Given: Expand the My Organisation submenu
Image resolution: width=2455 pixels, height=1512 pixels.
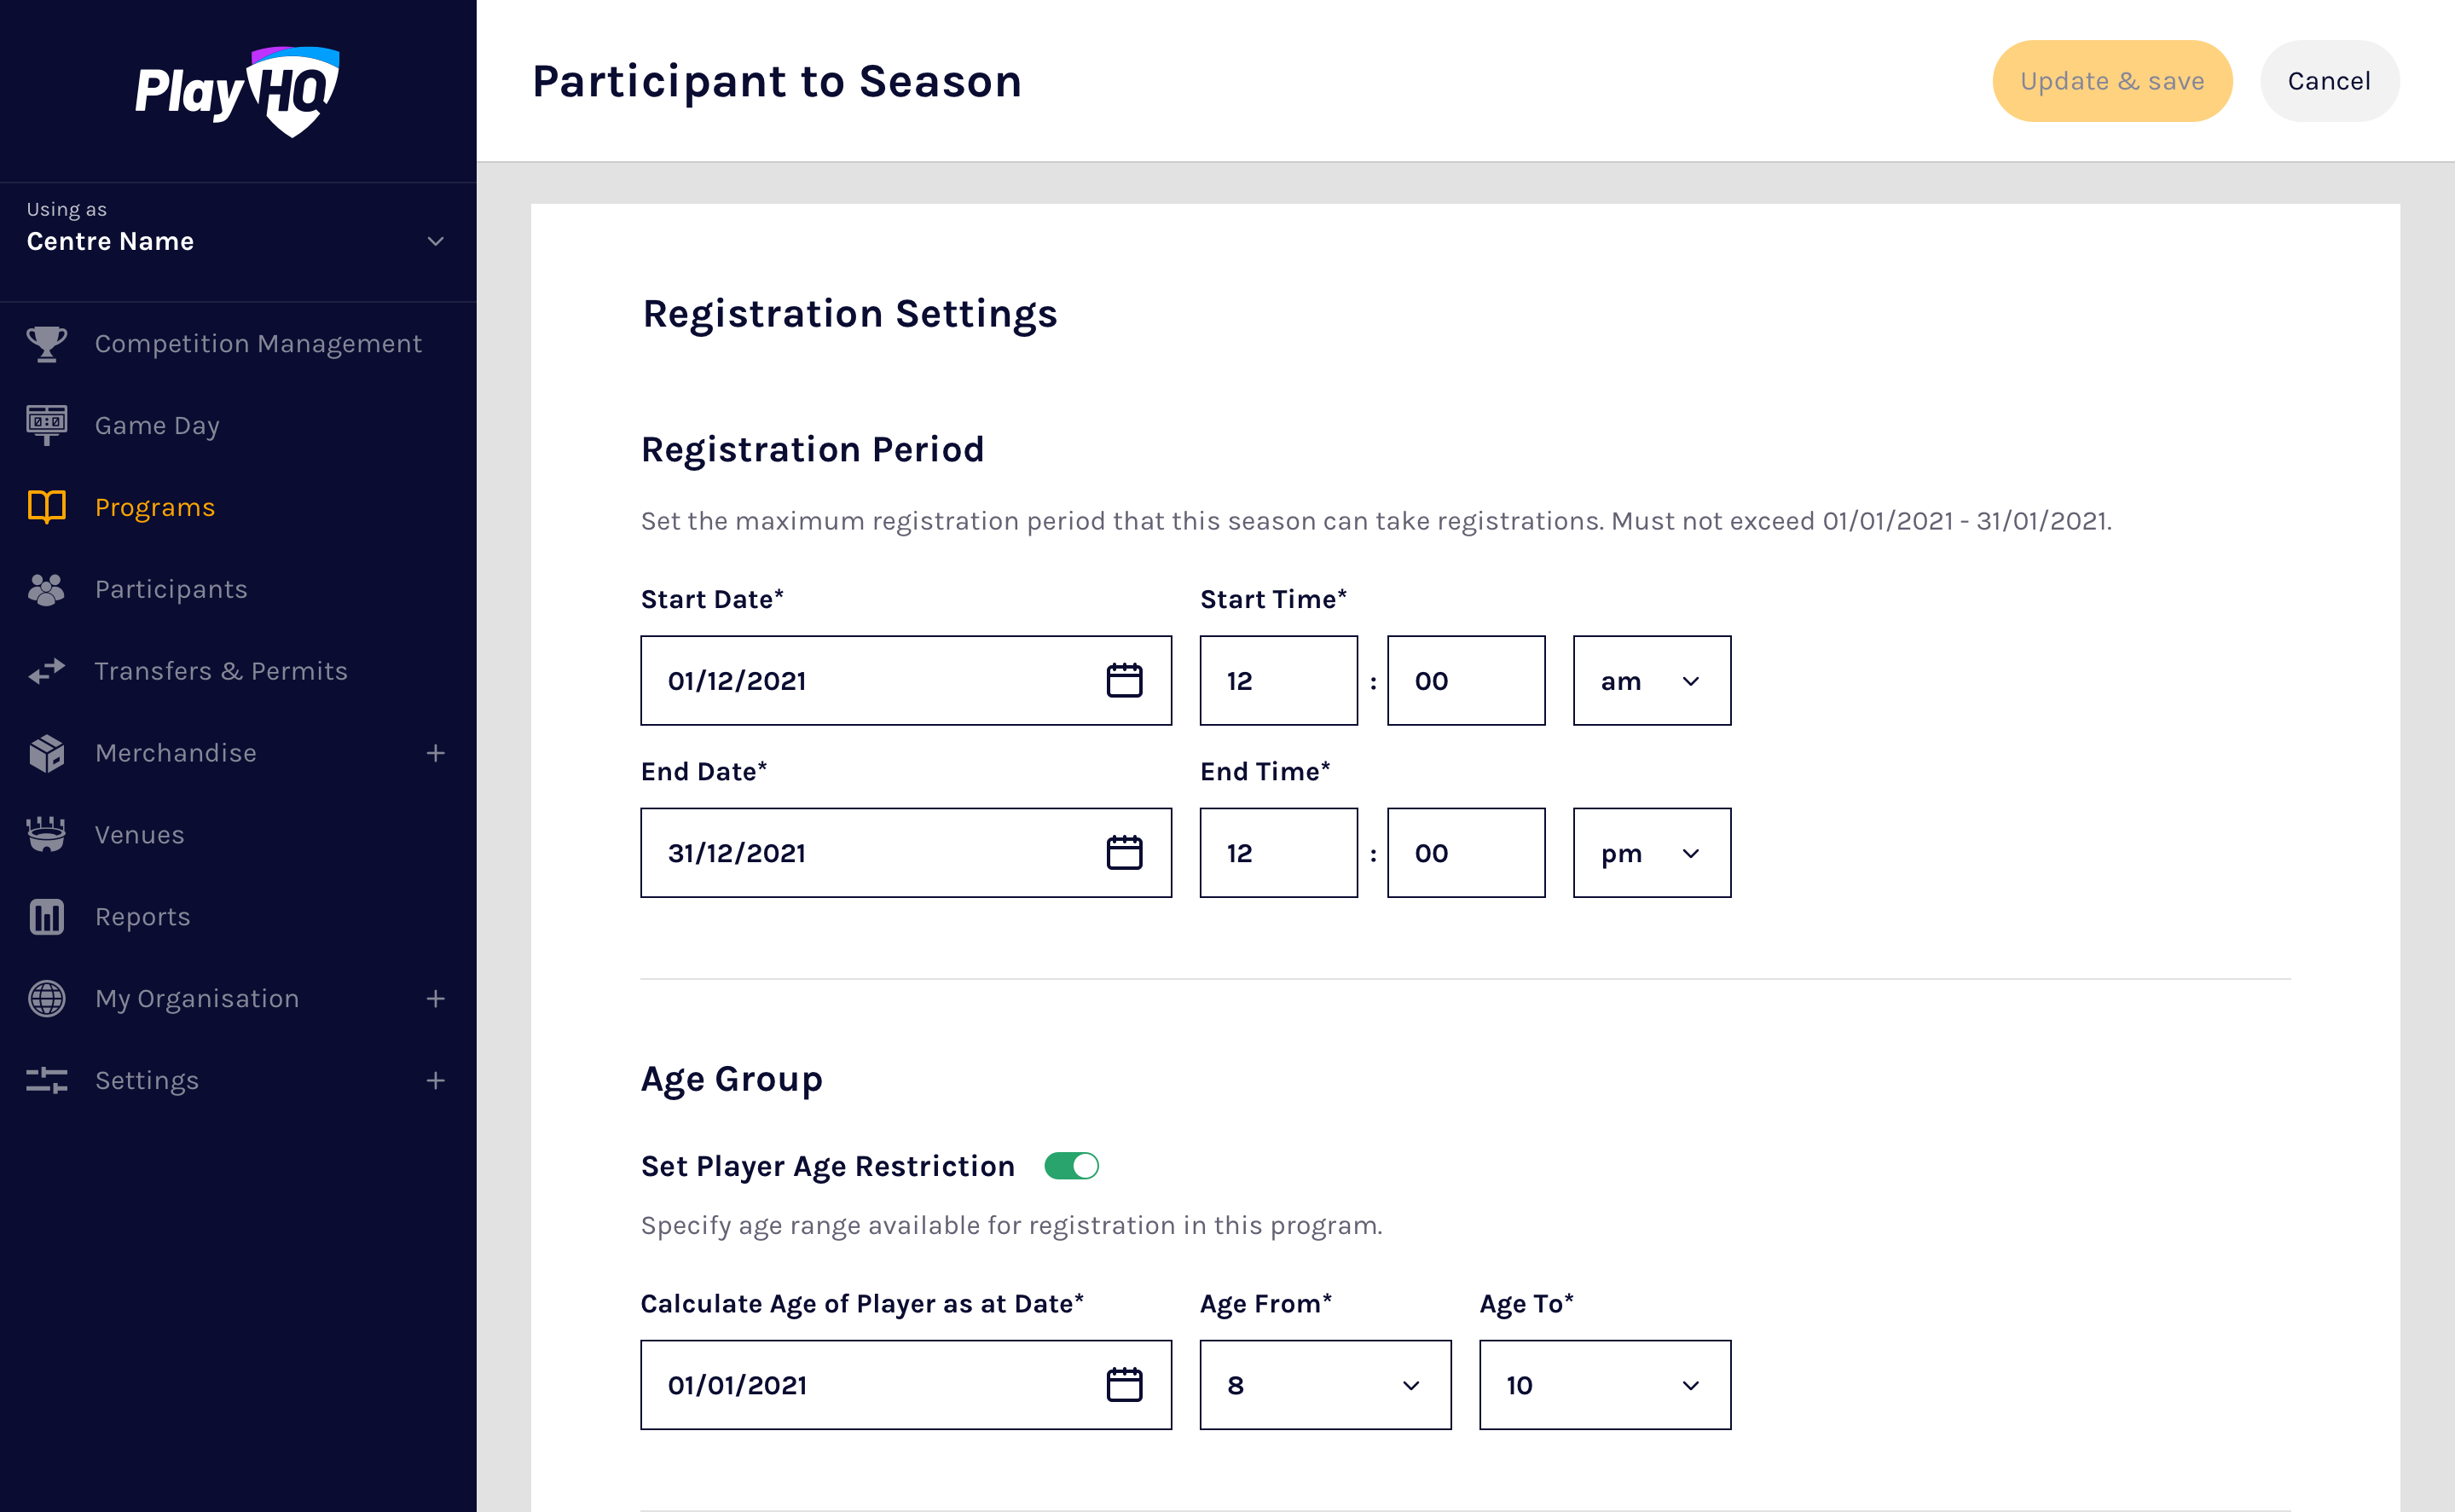Looking at the screenshot, I should tap(435, 999).
